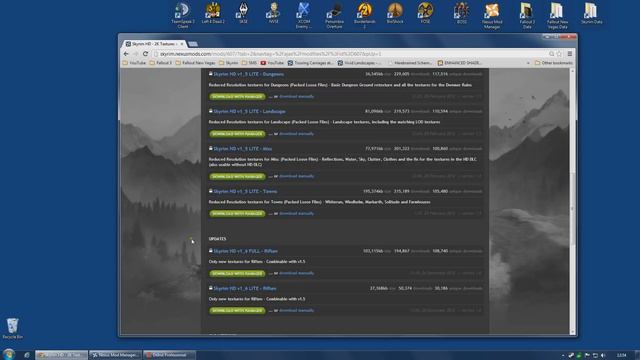The width and height of the screenshot is (640, 360).
Task: Launch Left 4 Dead 2 from the desktop
Action: tap(213, 13)
